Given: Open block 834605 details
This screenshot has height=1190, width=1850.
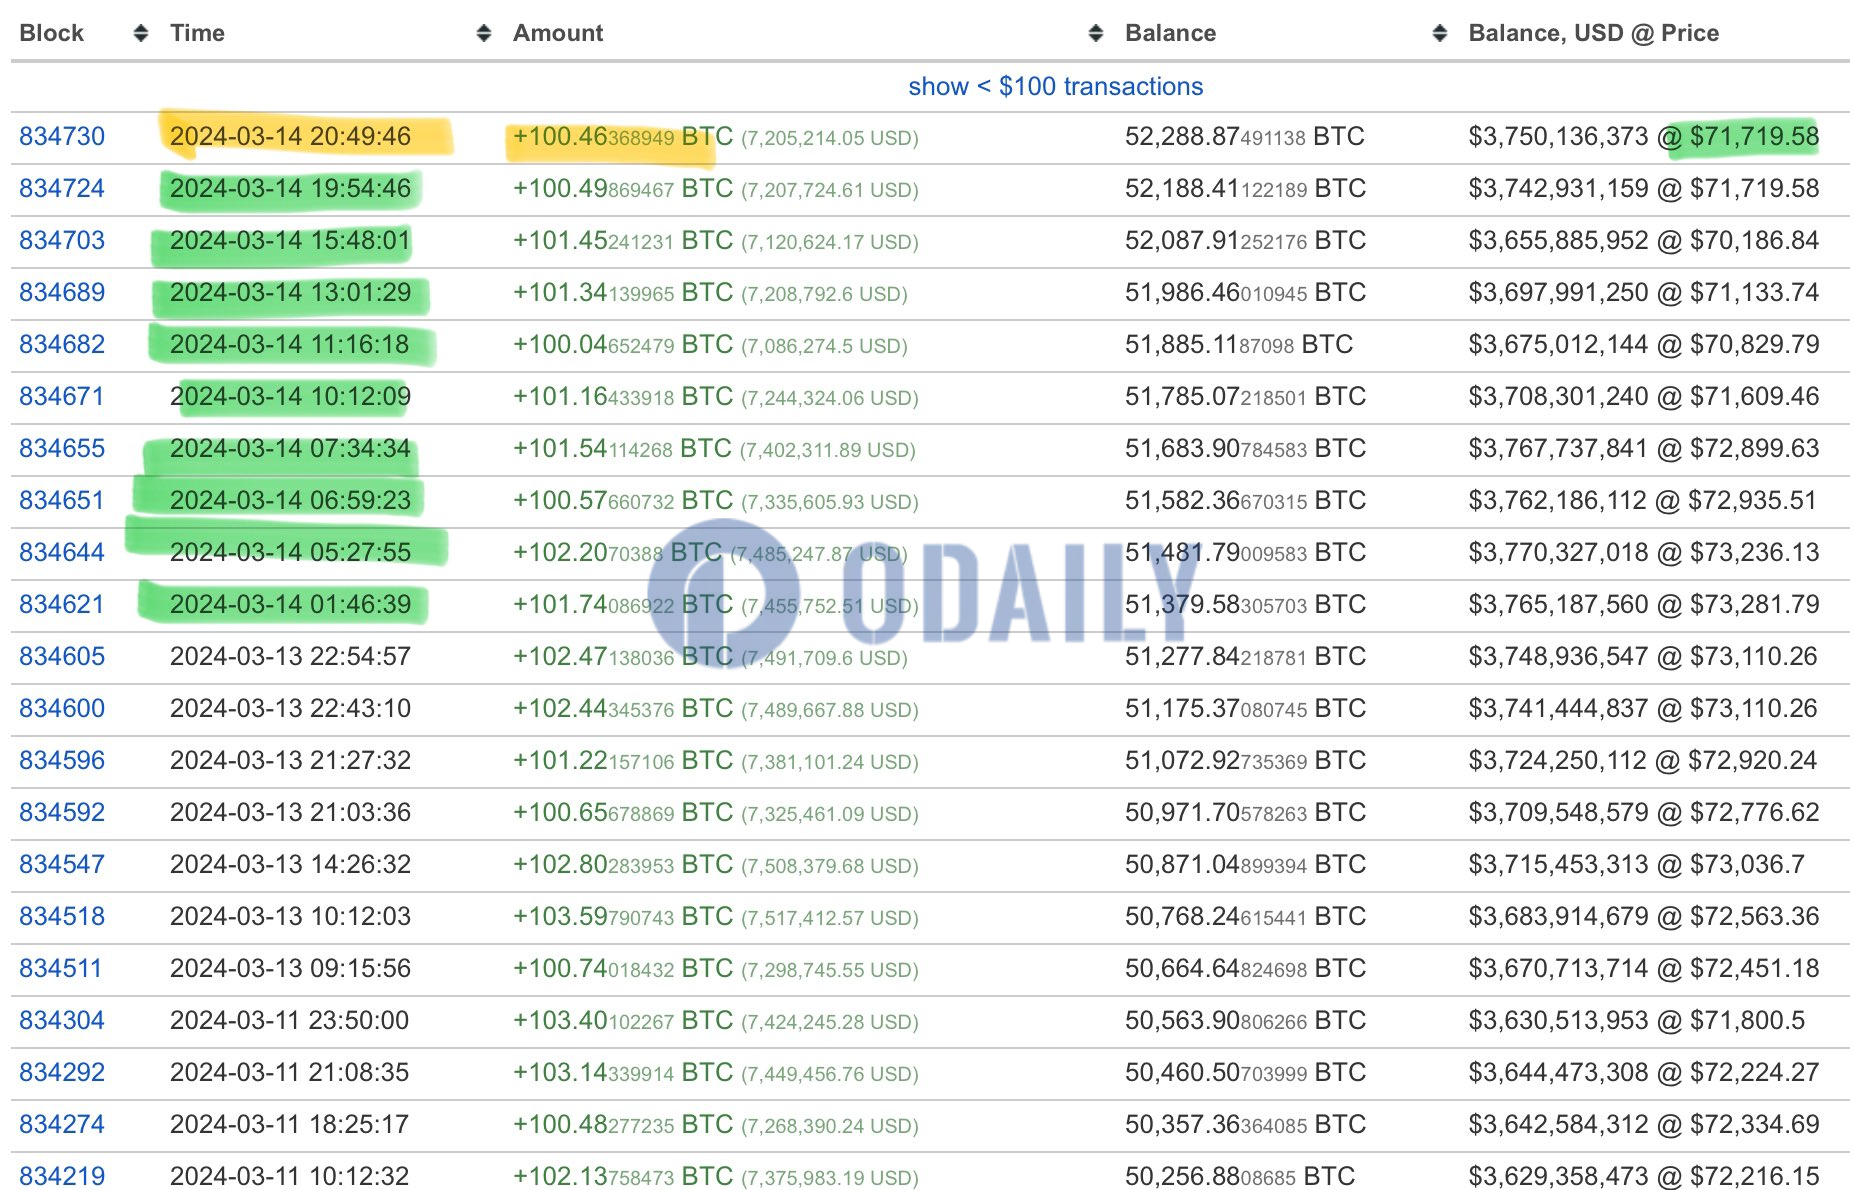Looking at the screenshot, I should coord(62,656).
